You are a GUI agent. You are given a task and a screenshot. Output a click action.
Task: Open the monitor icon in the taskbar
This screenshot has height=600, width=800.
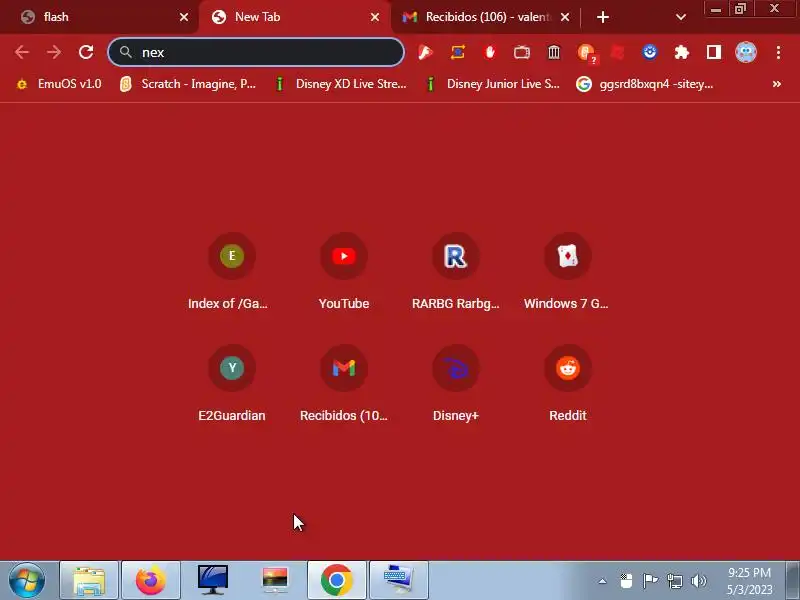click(213, 580)
